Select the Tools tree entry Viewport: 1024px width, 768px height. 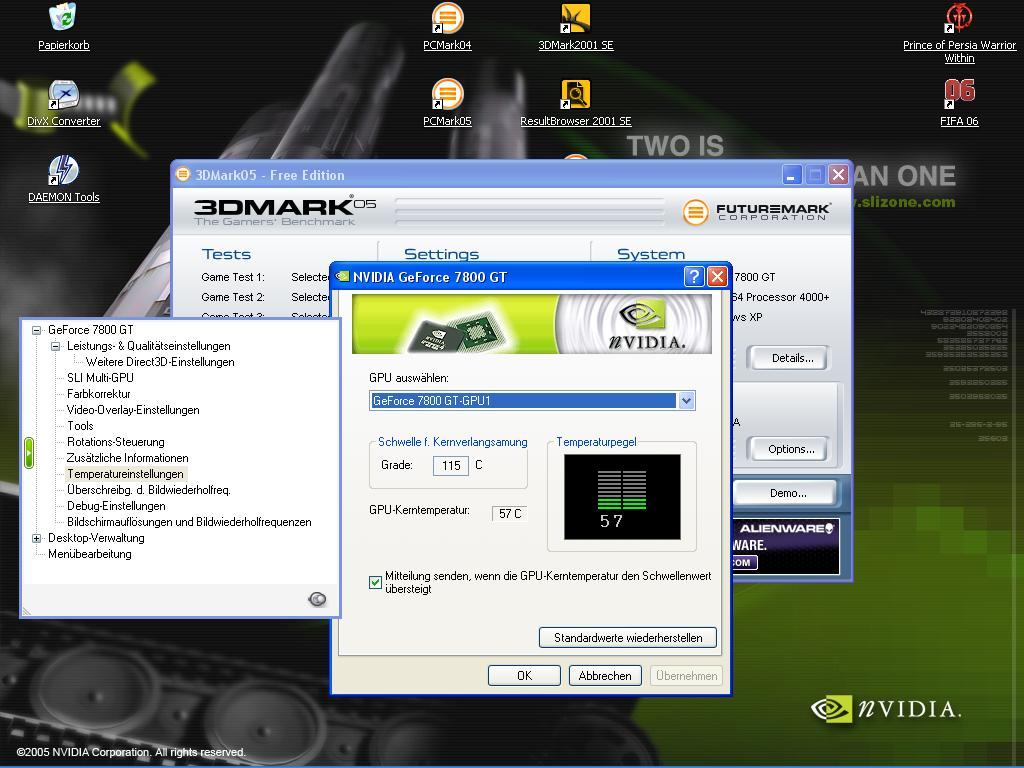coord(80,426)
